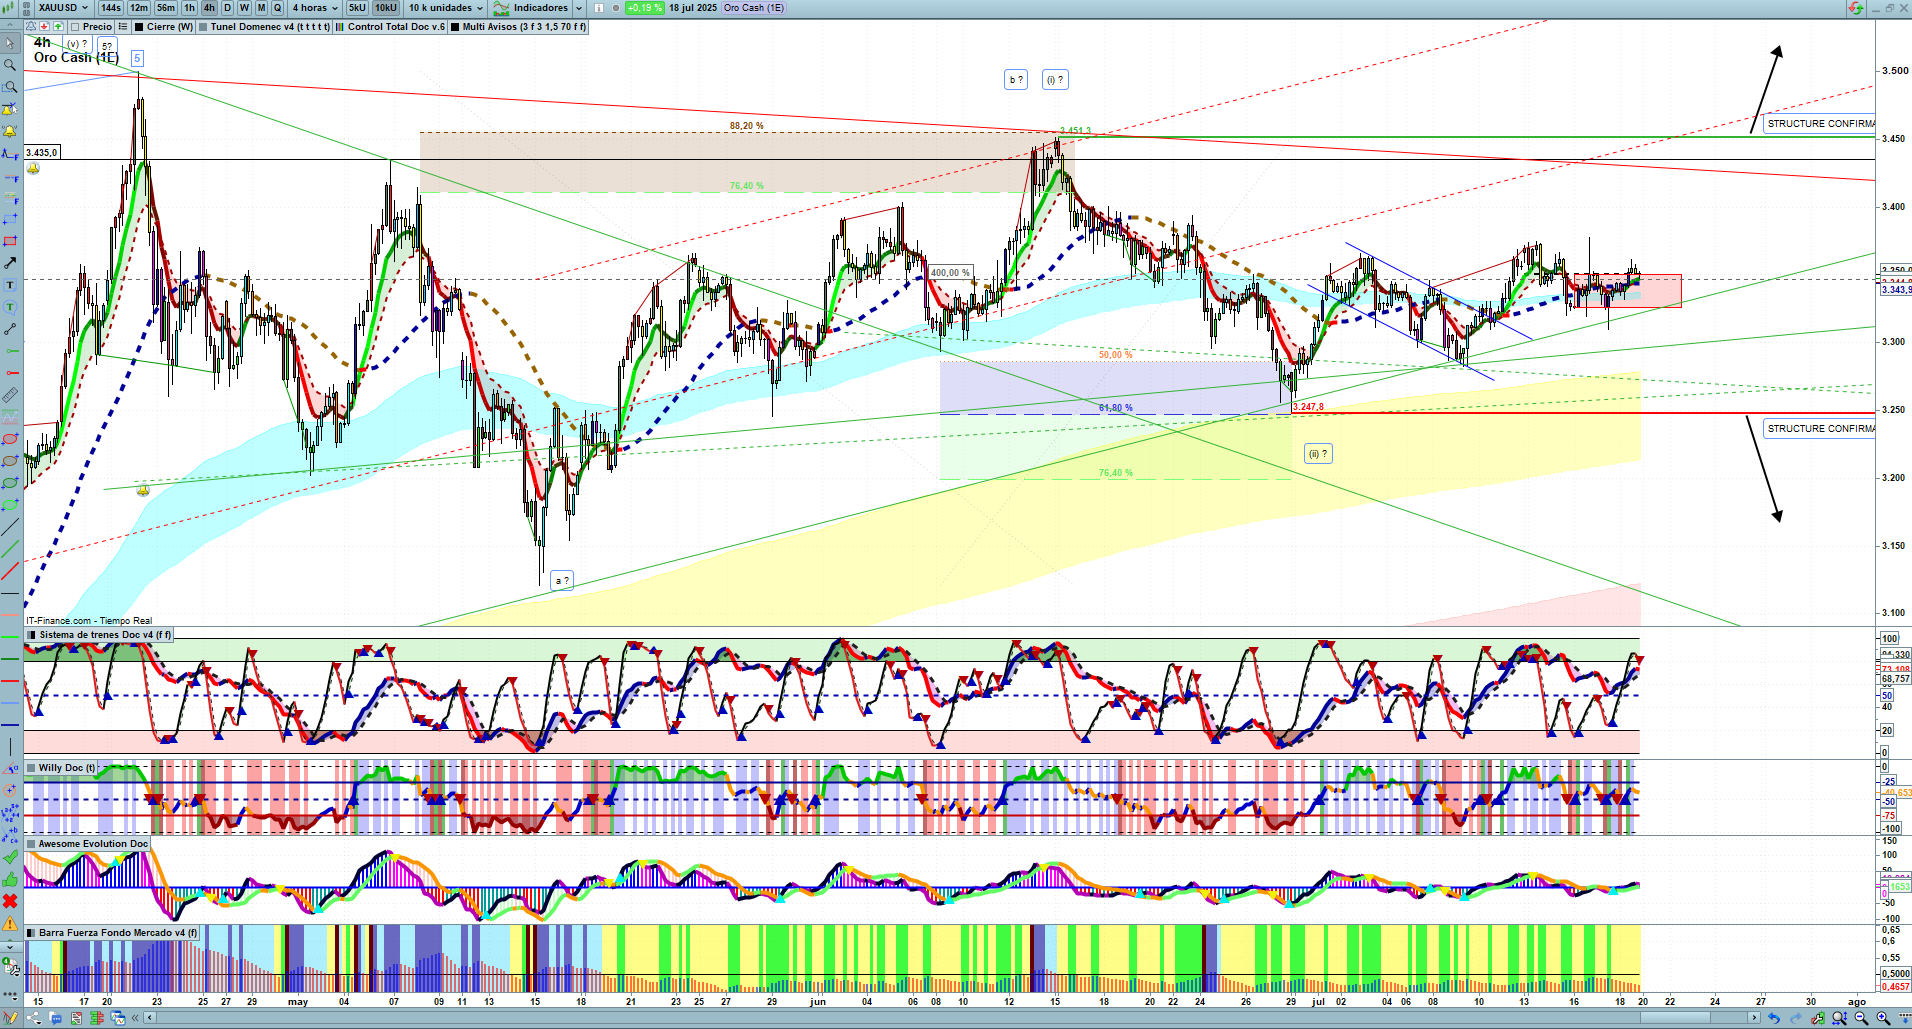Click the Tunel Domenec v4 indicator label
The height and width of the screenshot is (1029, 1912).
[x=268, y=27]
